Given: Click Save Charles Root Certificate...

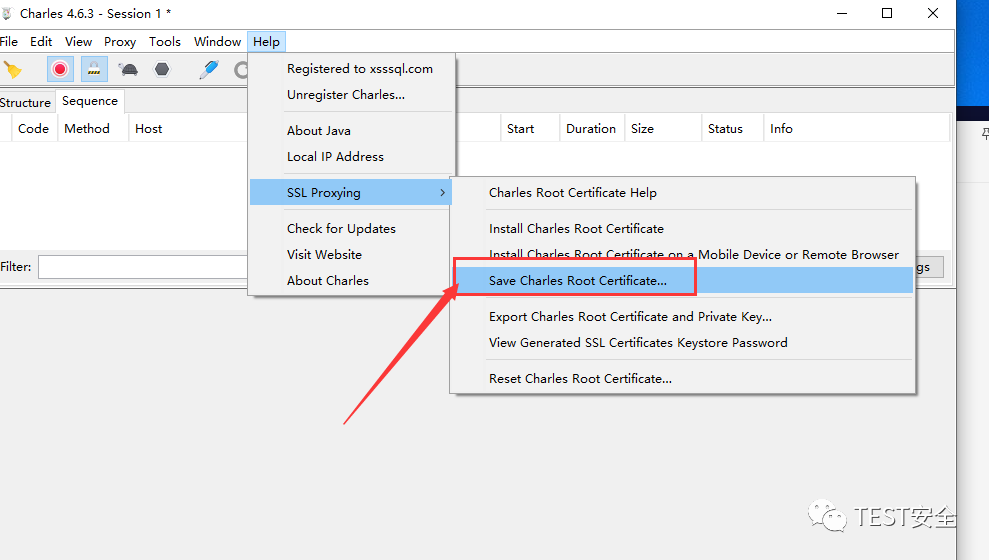Looking at the screenshot, I should pos(682,281).
